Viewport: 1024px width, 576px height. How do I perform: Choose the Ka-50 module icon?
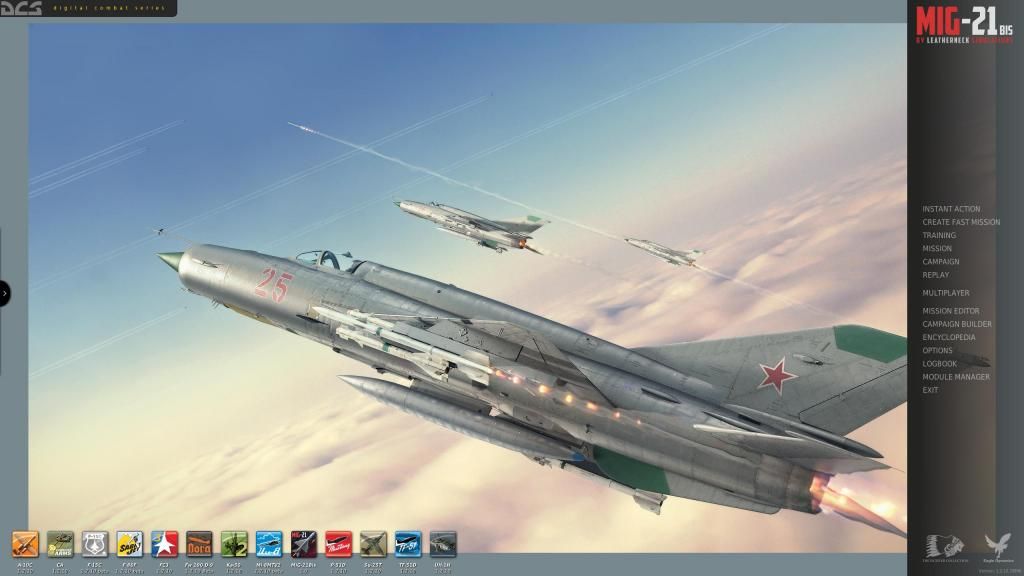click(234, 544)
